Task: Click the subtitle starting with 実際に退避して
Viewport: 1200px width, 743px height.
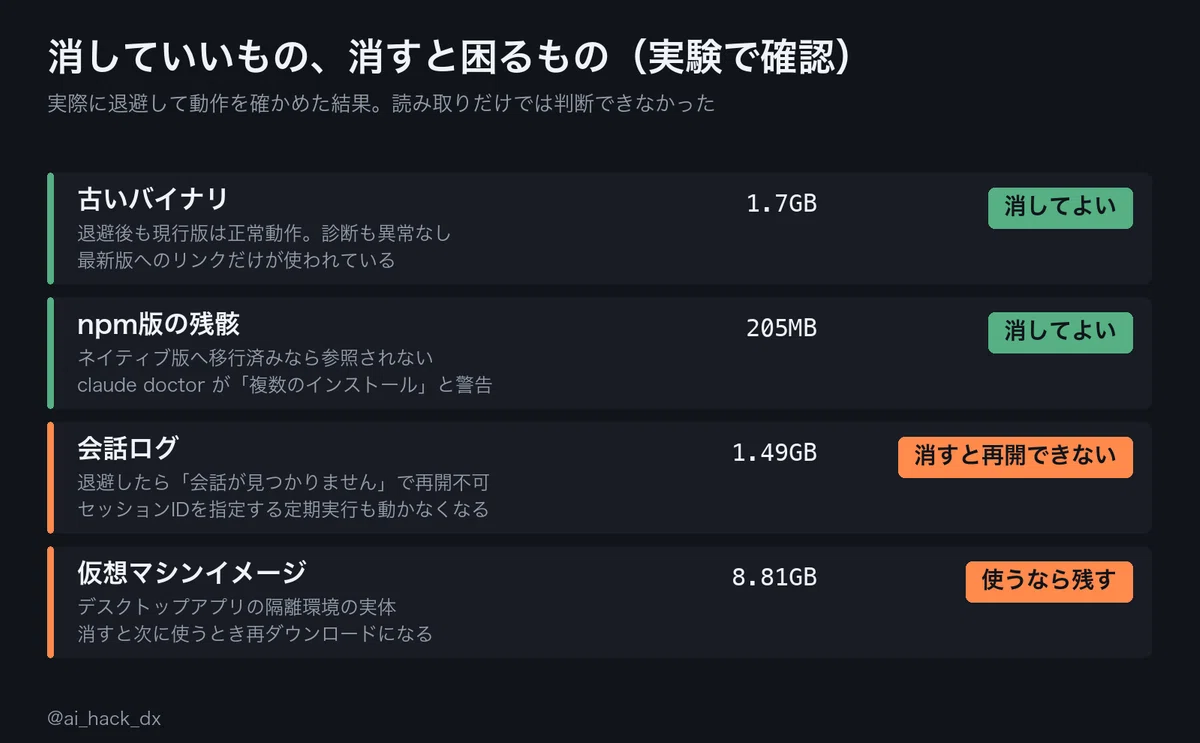Action: pos(381,104)
